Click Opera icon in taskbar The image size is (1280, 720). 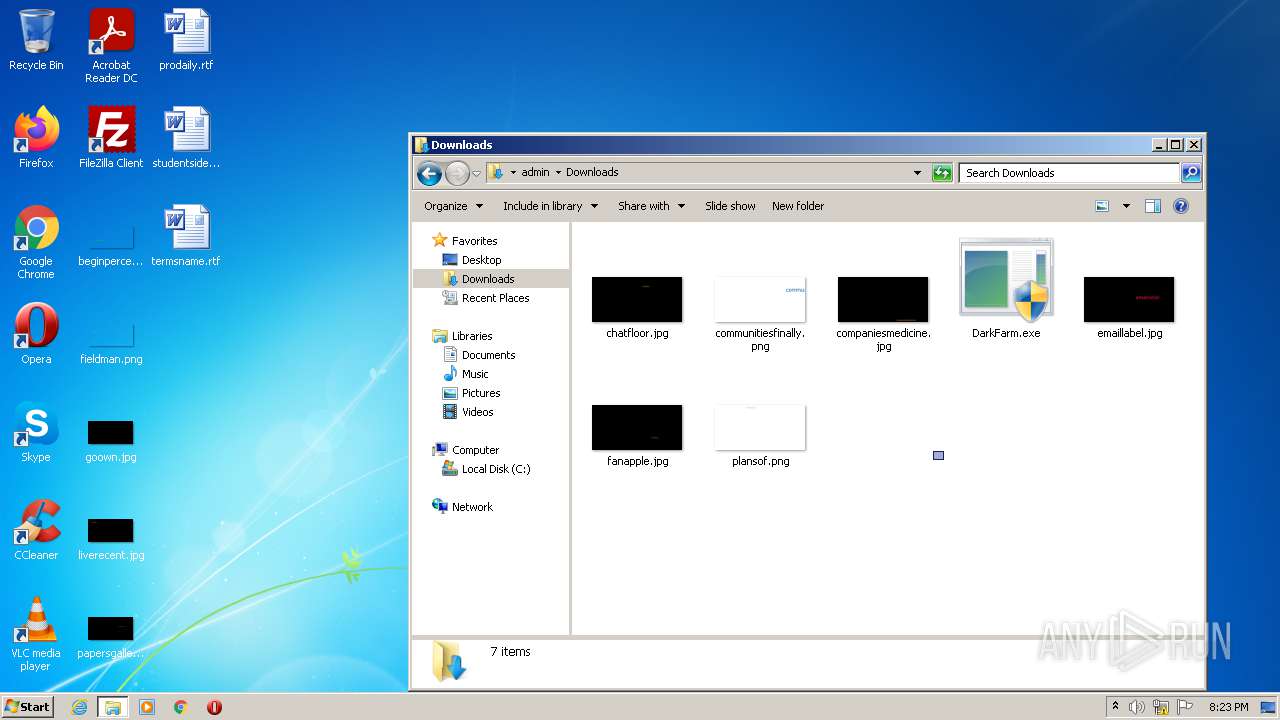[214, 707]
